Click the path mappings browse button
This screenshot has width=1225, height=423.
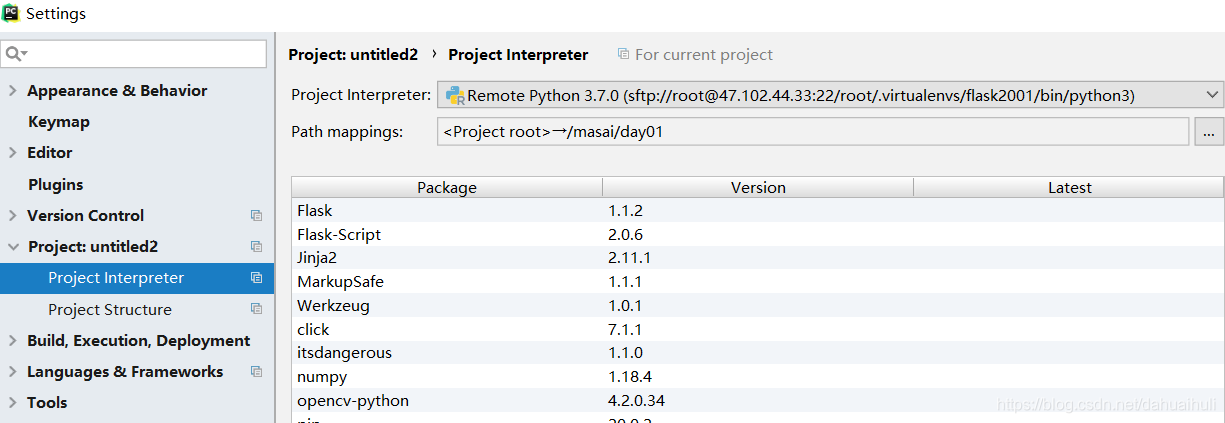tap(1209, 132)
